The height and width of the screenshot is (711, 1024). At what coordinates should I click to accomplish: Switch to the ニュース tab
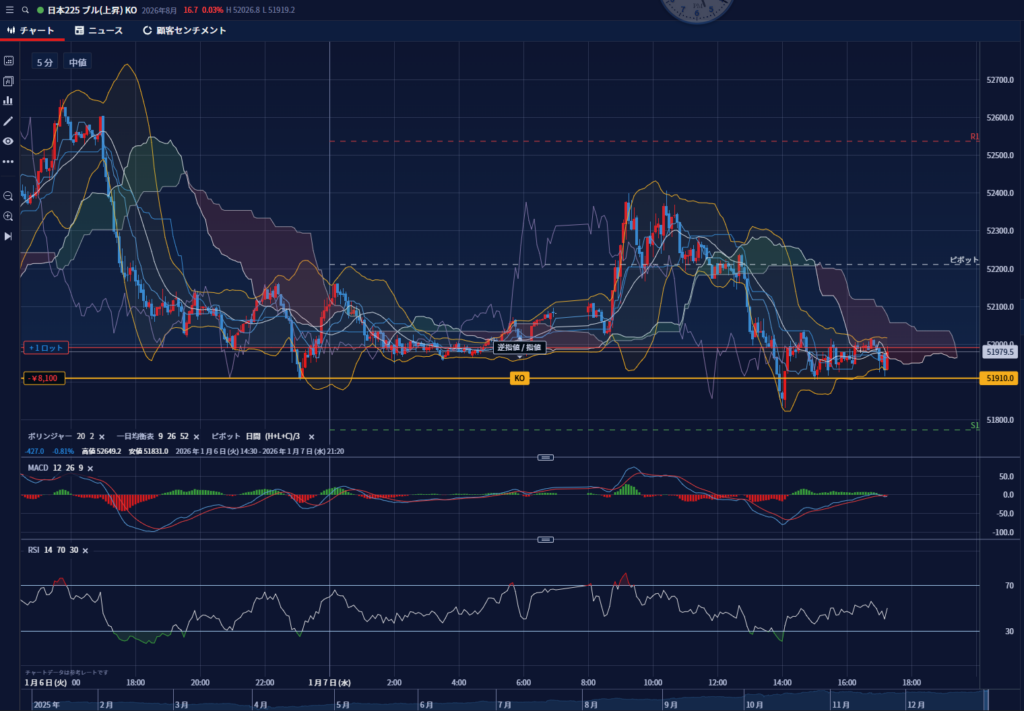coord(99,30)
